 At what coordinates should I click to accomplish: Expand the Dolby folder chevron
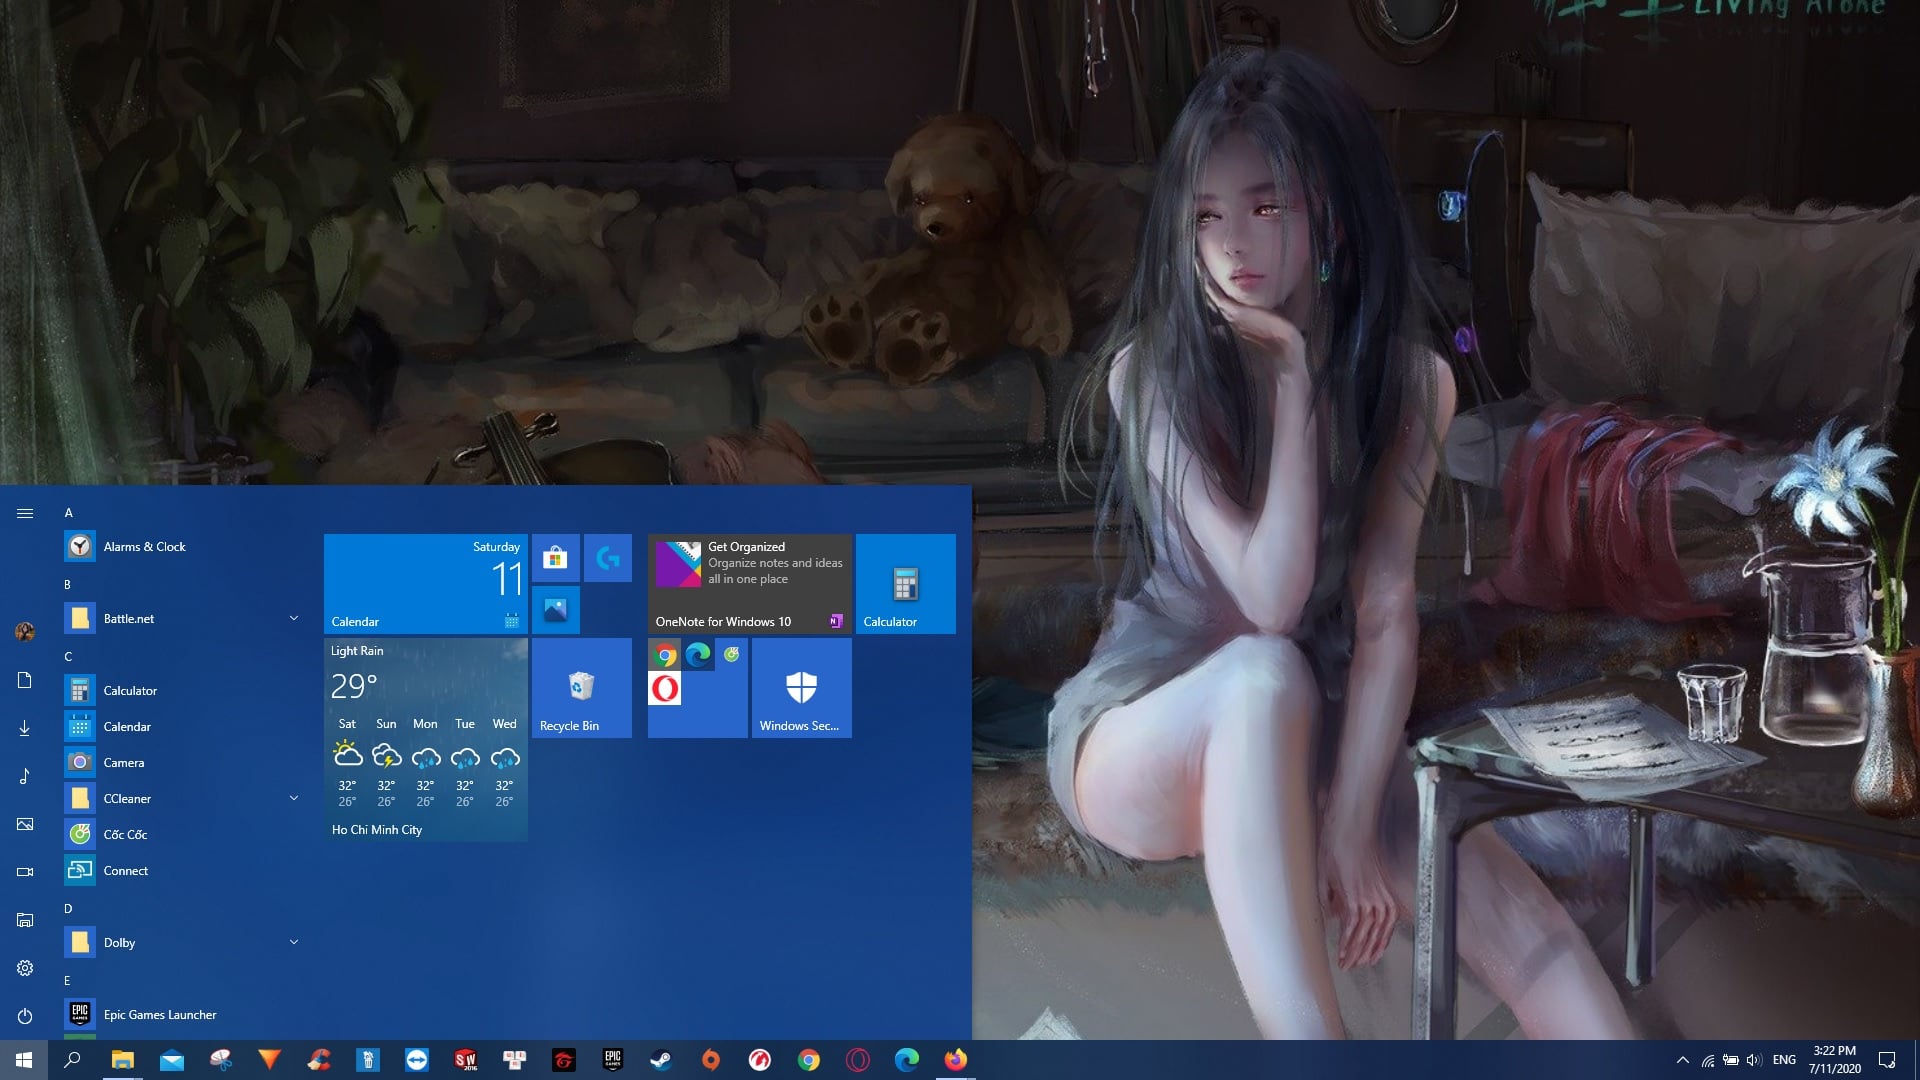coord(294,942)
